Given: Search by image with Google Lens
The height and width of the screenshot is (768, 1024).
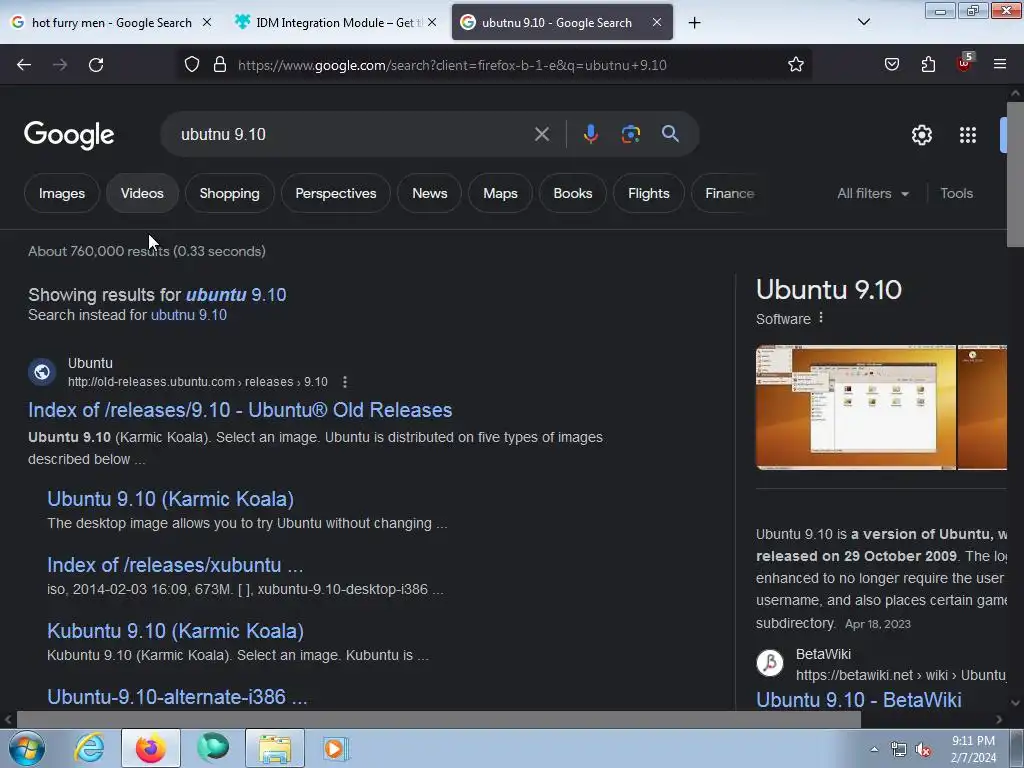Looking at the screenshot, I should 630,135.
